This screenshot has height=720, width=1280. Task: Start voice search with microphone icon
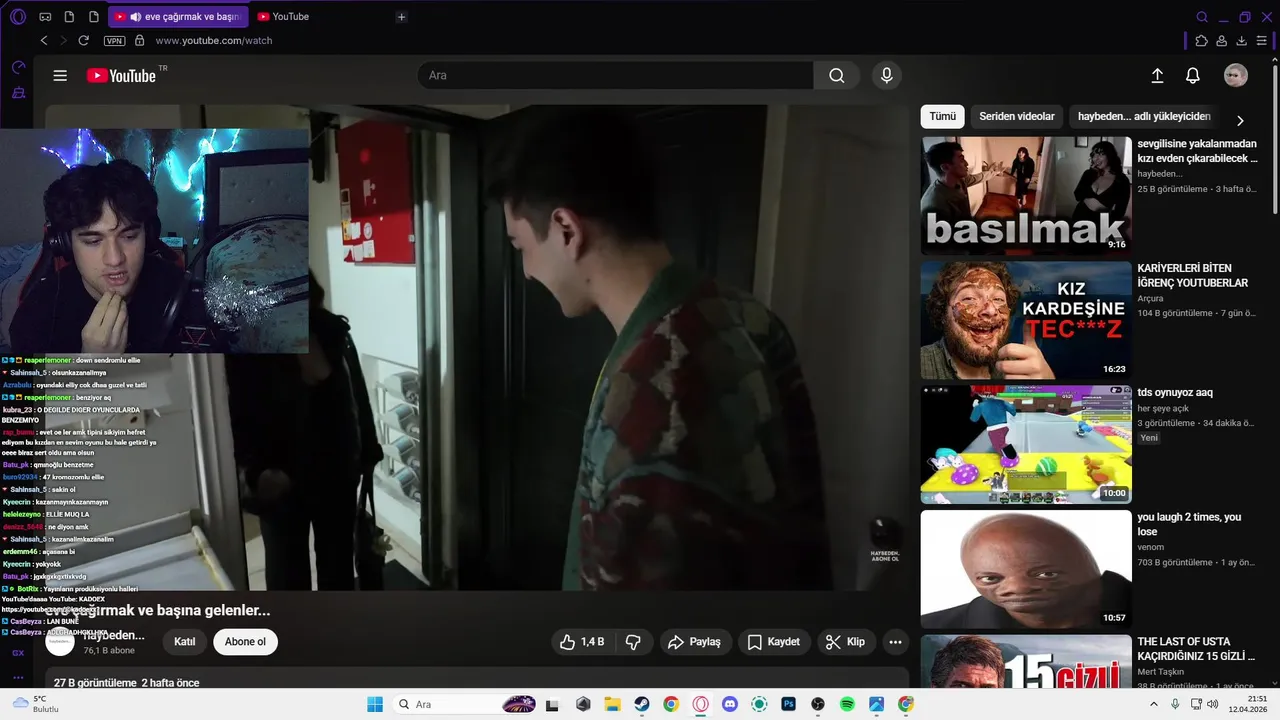tap(886, 75)
